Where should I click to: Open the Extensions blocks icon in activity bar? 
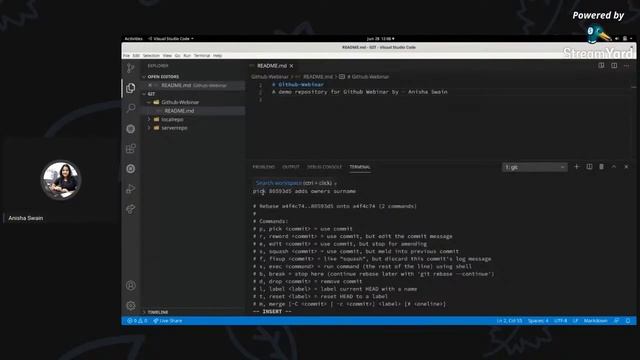pos(131,148)
